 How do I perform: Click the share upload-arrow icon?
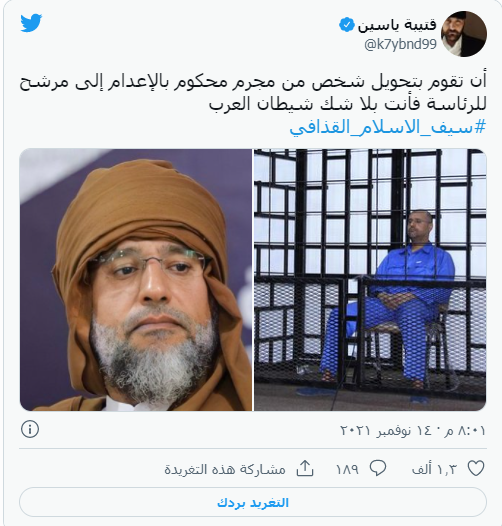coord(305,468)
